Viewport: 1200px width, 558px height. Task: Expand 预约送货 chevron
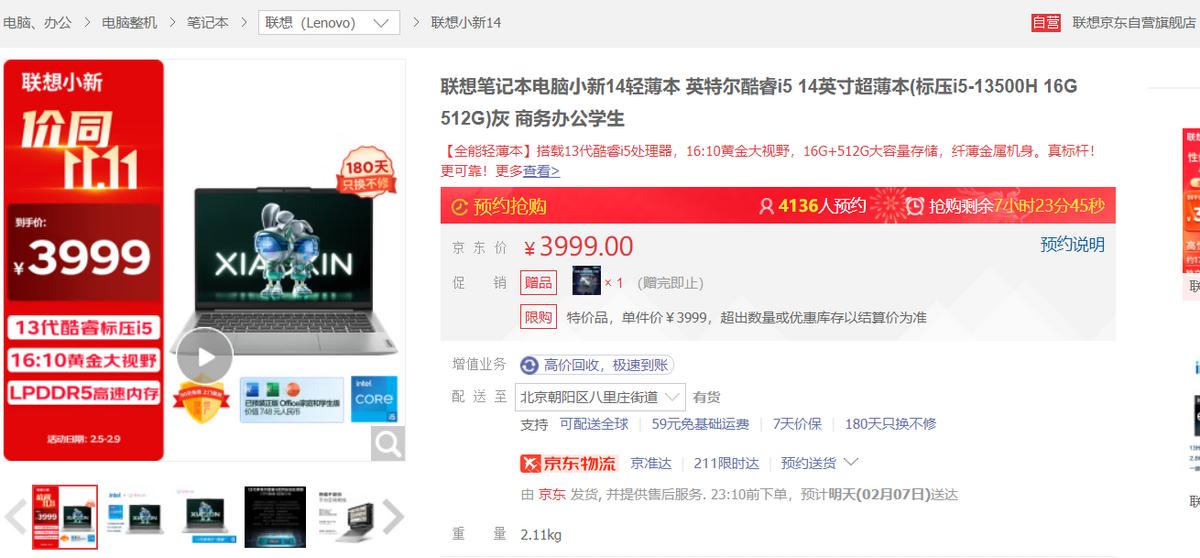pos(851,462)
